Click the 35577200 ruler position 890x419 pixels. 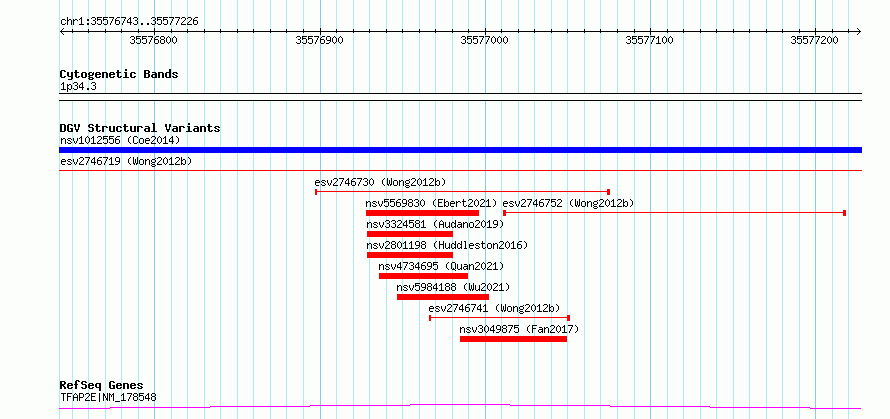815,40
